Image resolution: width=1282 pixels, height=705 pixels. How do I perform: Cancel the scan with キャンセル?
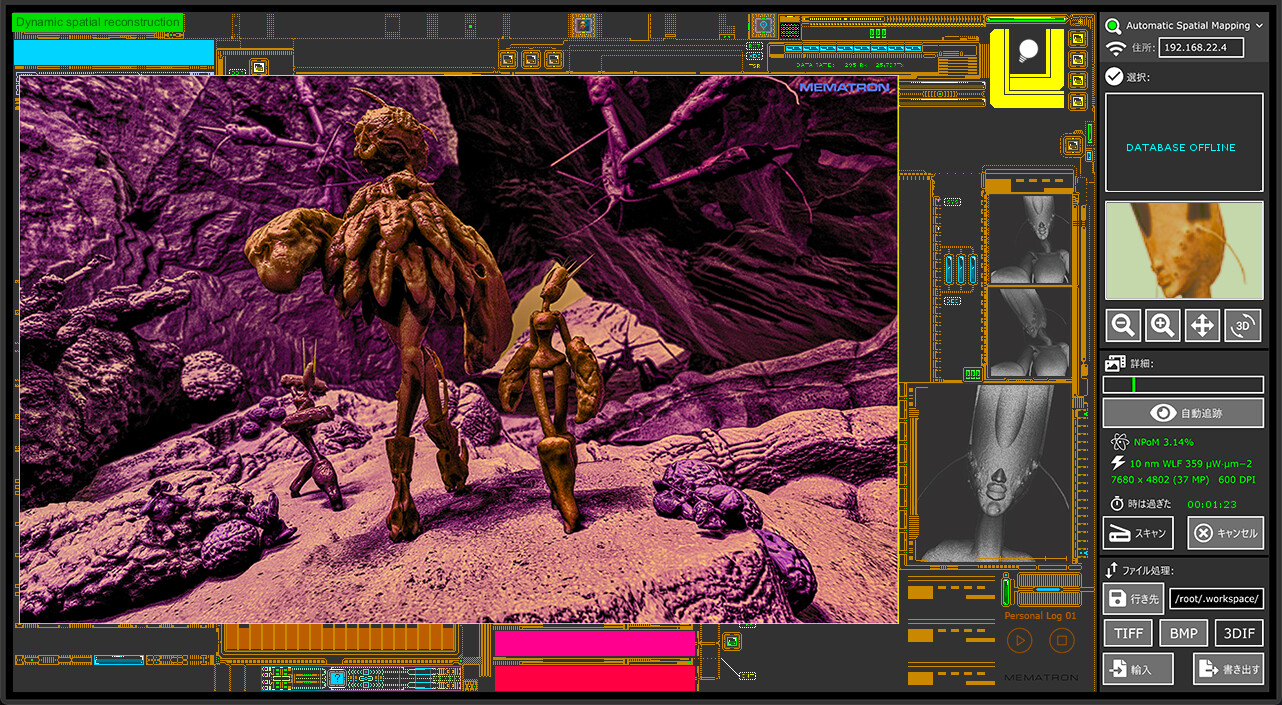tap(1225, 532)
